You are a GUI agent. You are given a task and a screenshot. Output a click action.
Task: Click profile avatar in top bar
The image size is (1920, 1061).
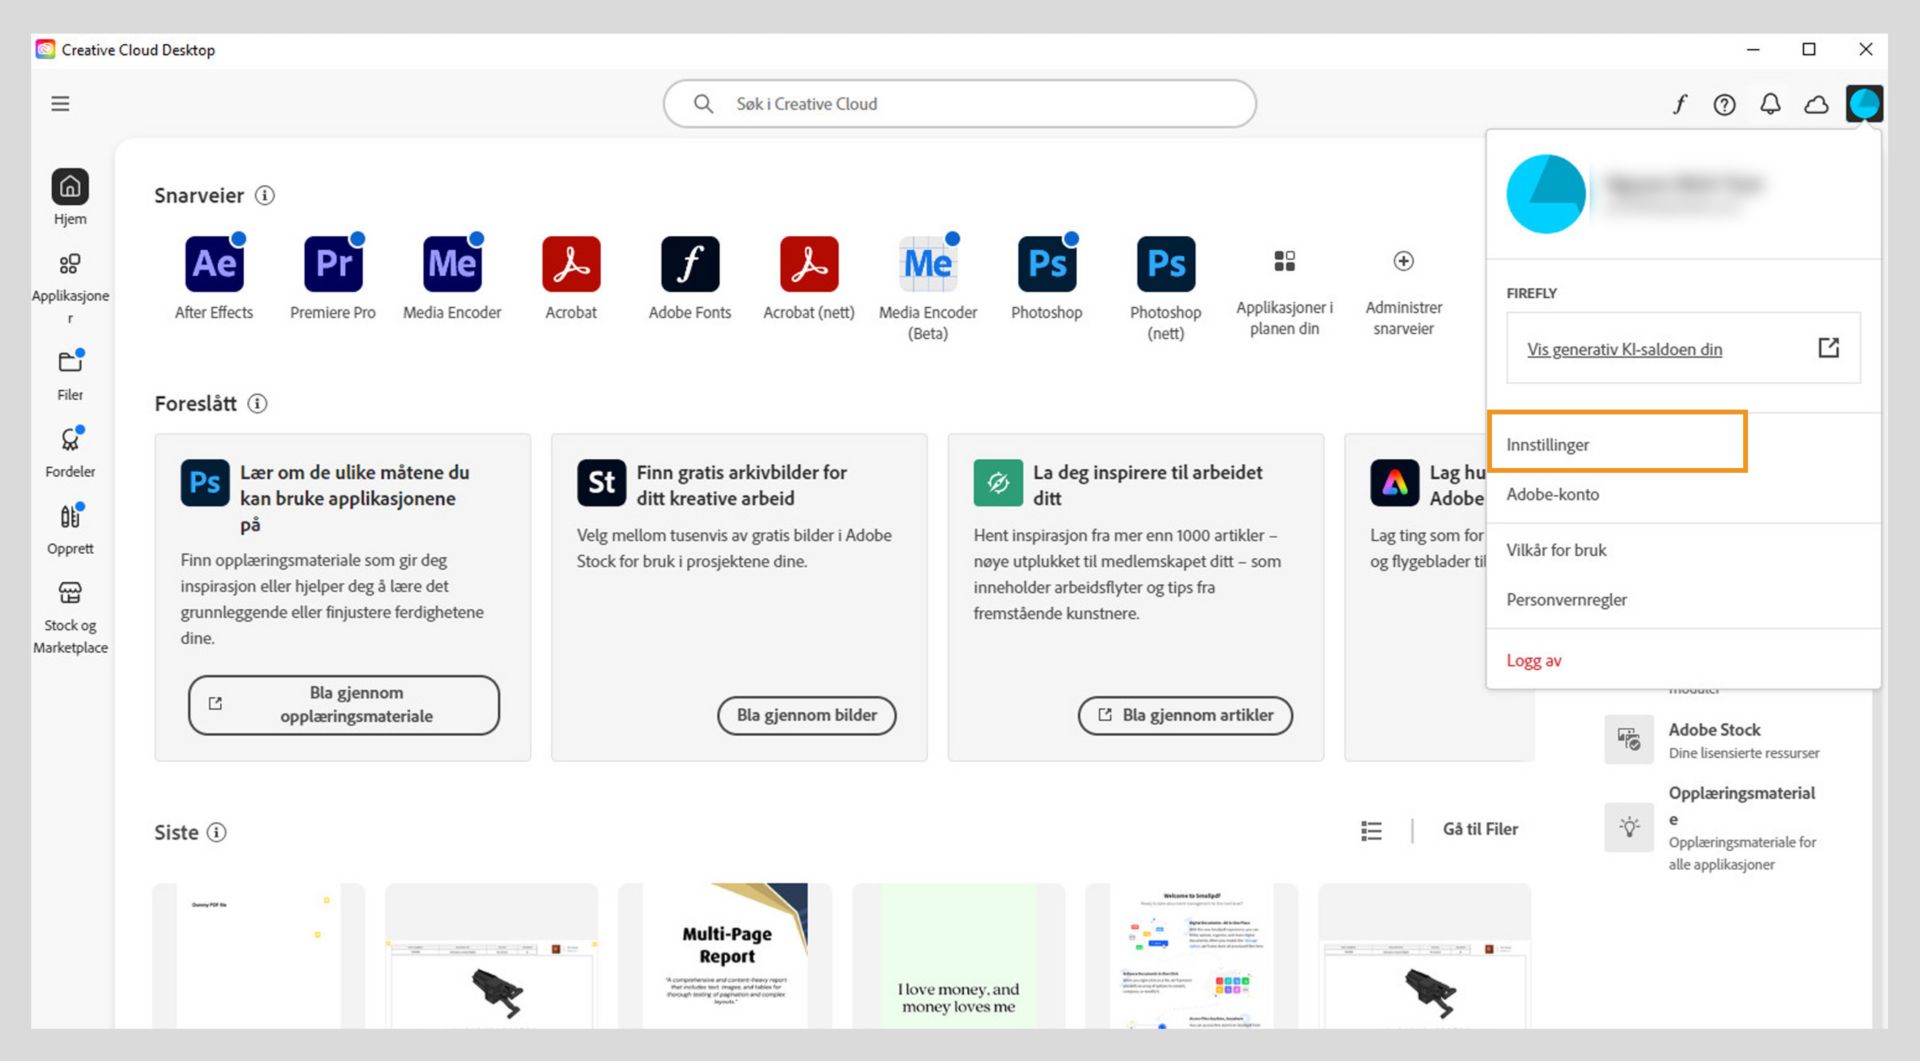(x=1865, y=104)
